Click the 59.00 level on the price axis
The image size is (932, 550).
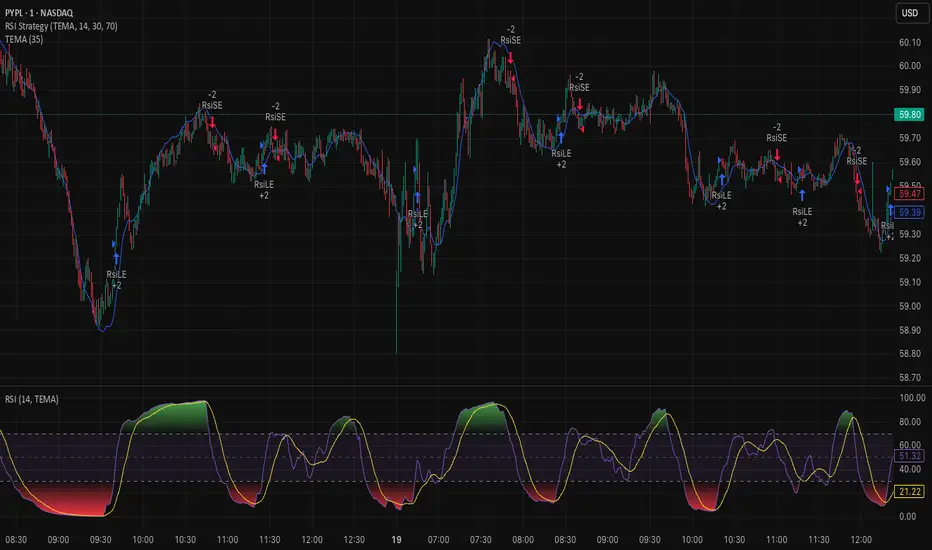coord(911,307)
